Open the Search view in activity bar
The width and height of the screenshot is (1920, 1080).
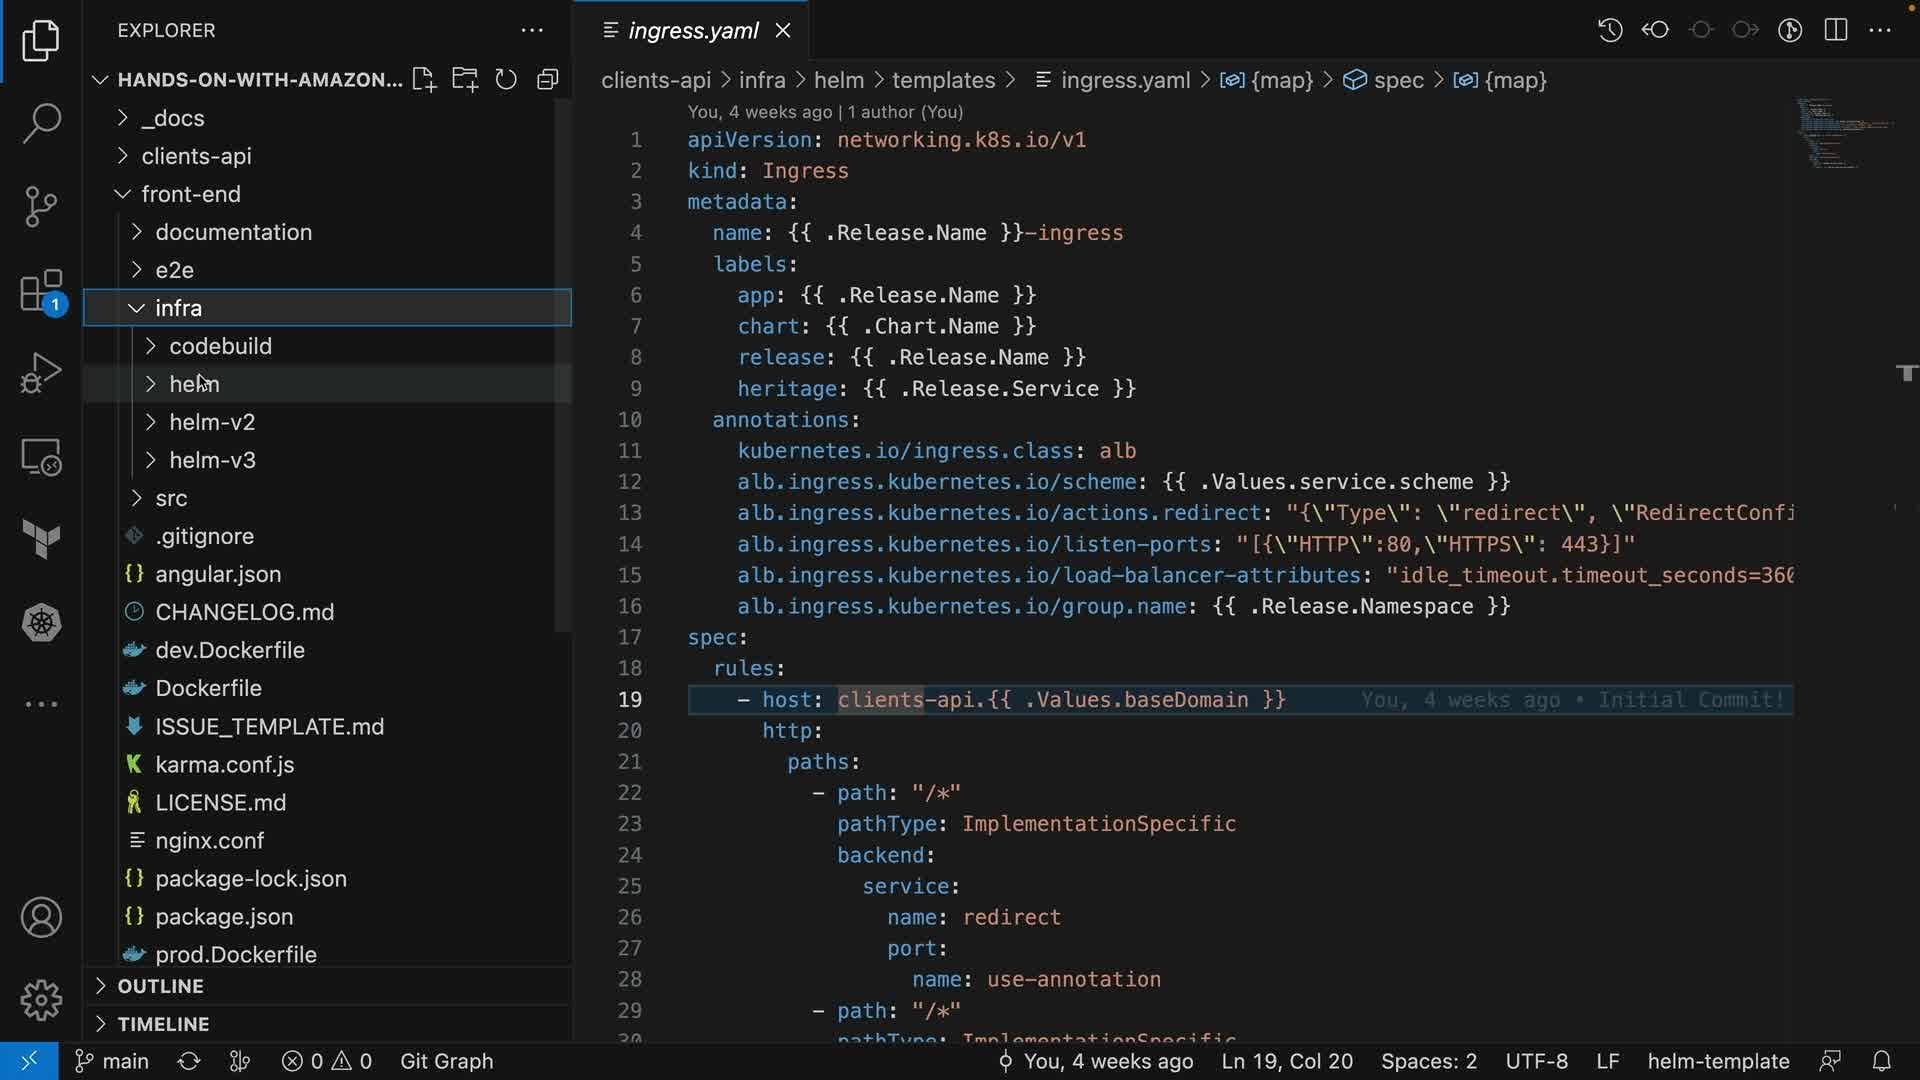pyautogui.click(x=41, y=124)
